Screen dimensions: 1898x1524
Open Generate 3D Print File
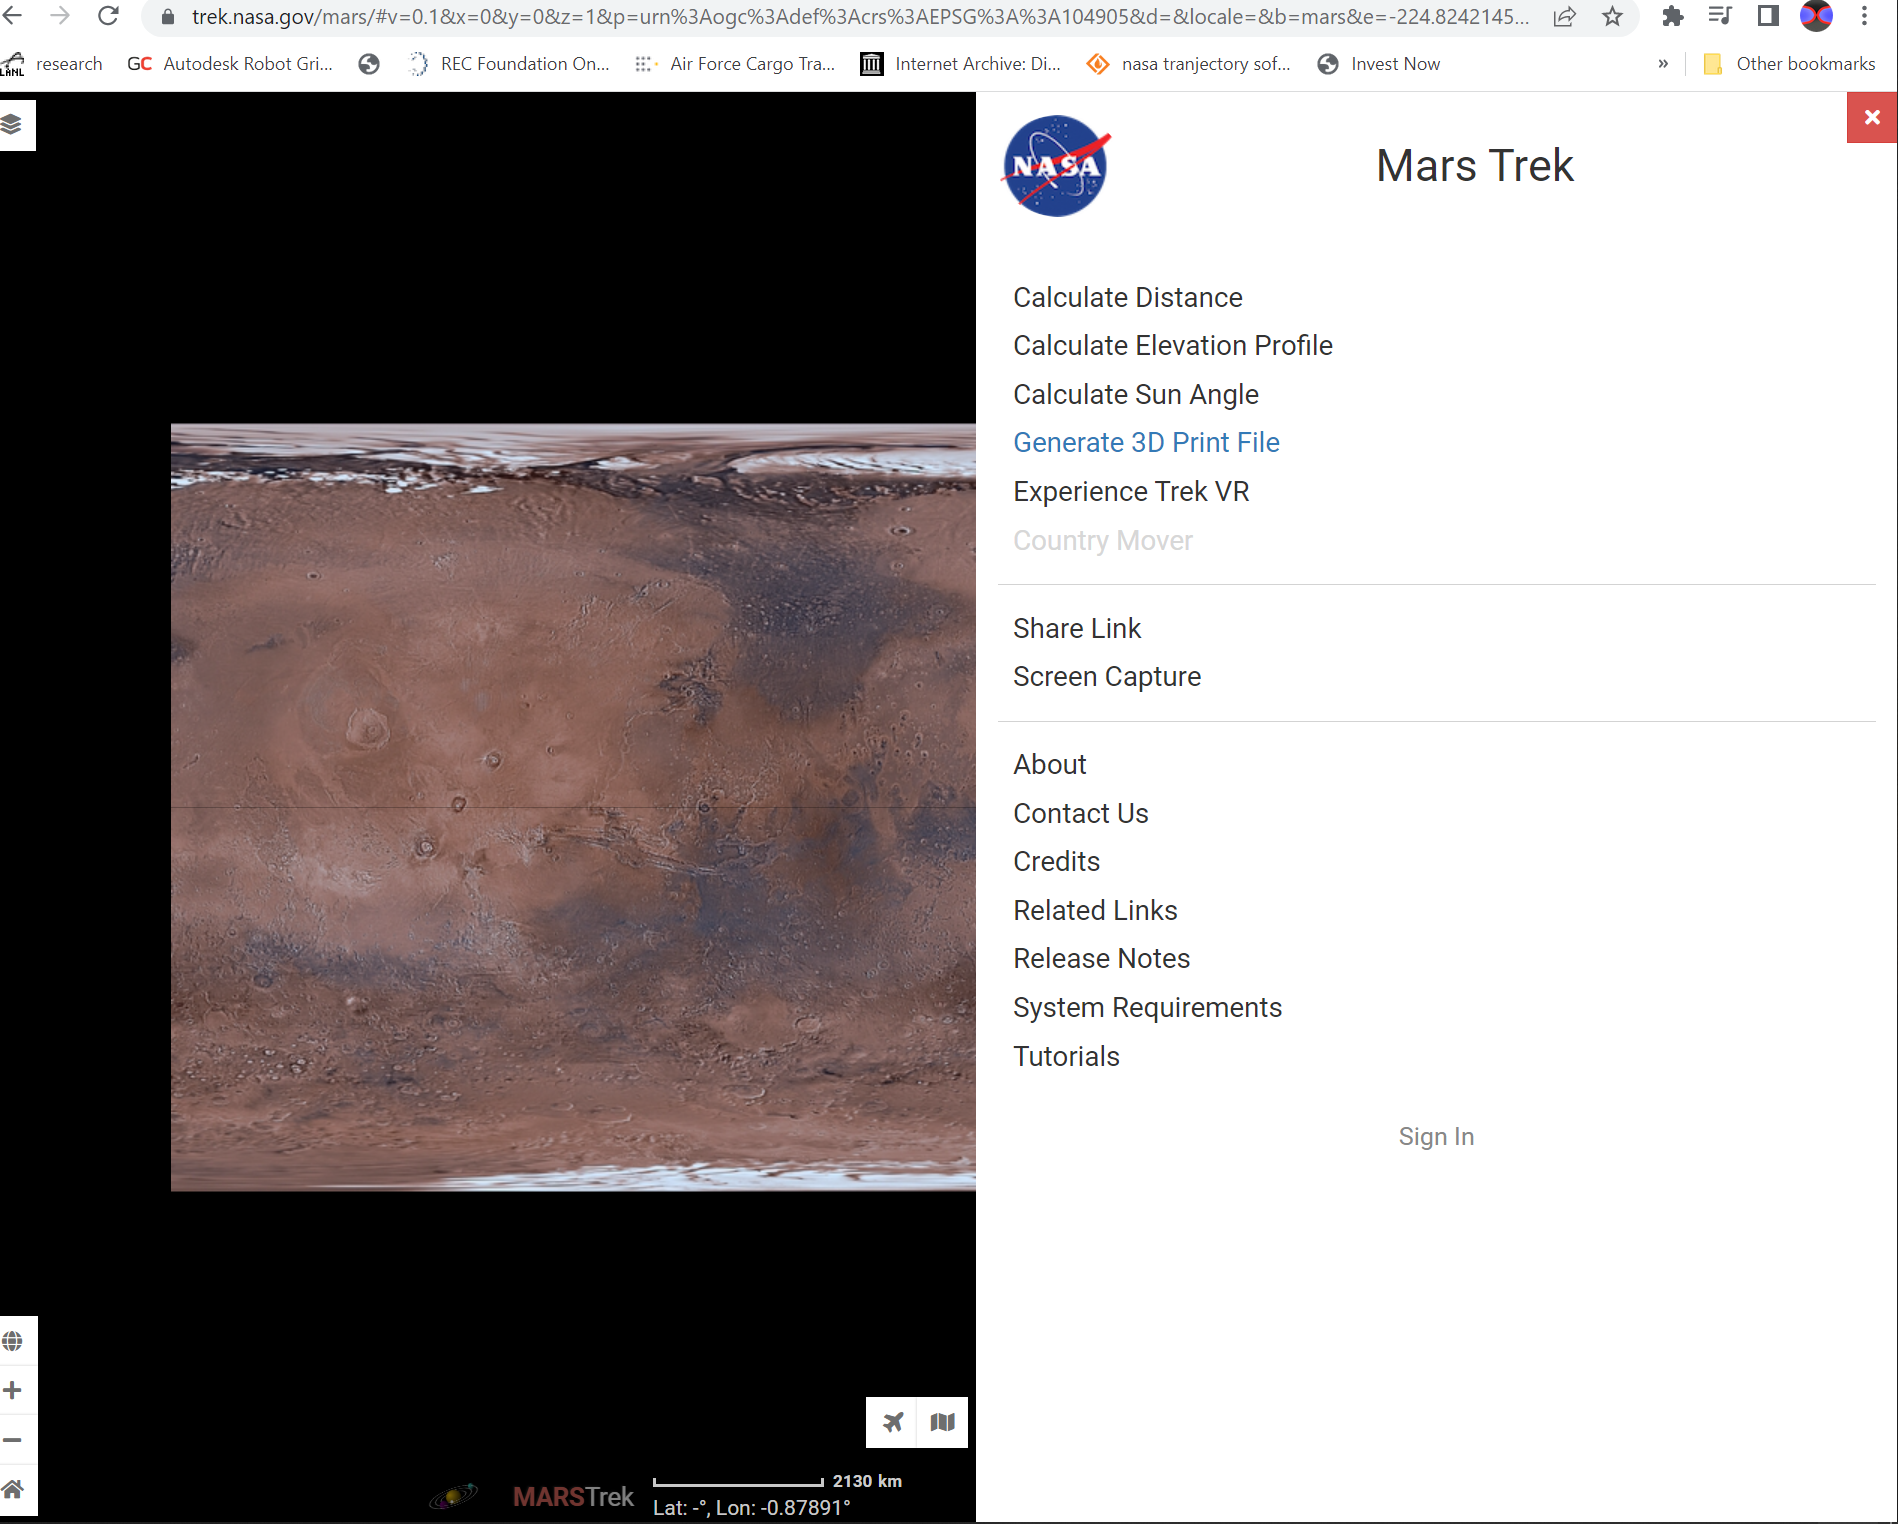coord(1146,442)
